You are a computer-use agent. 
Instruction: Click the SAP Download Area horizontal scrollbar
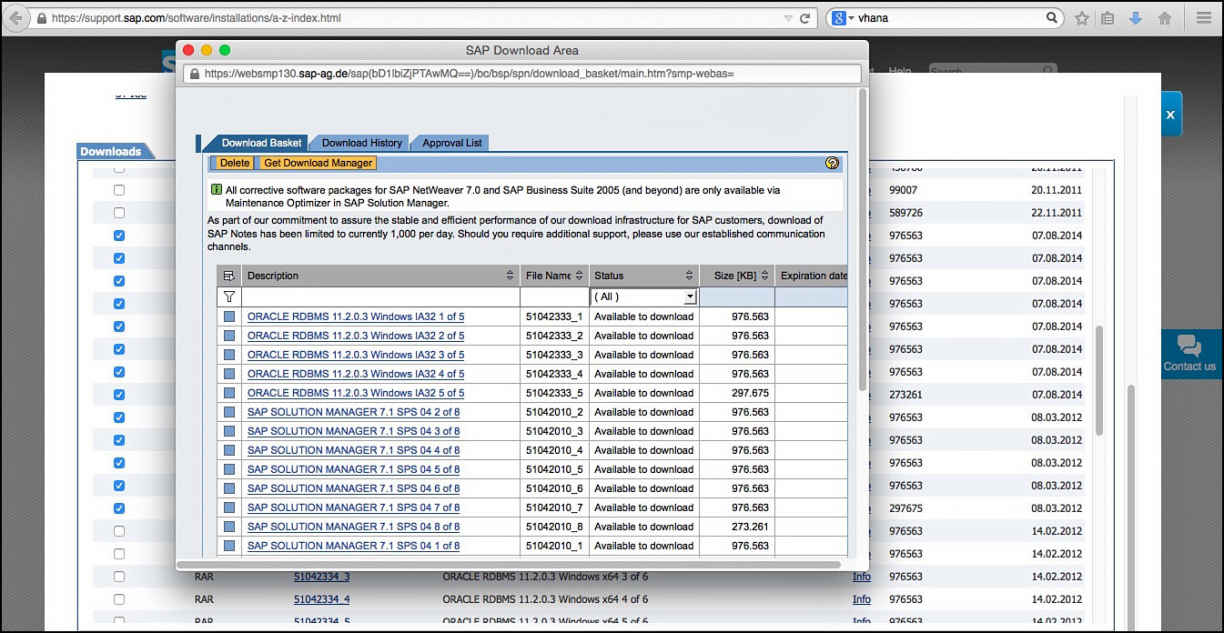click(507, 564)
